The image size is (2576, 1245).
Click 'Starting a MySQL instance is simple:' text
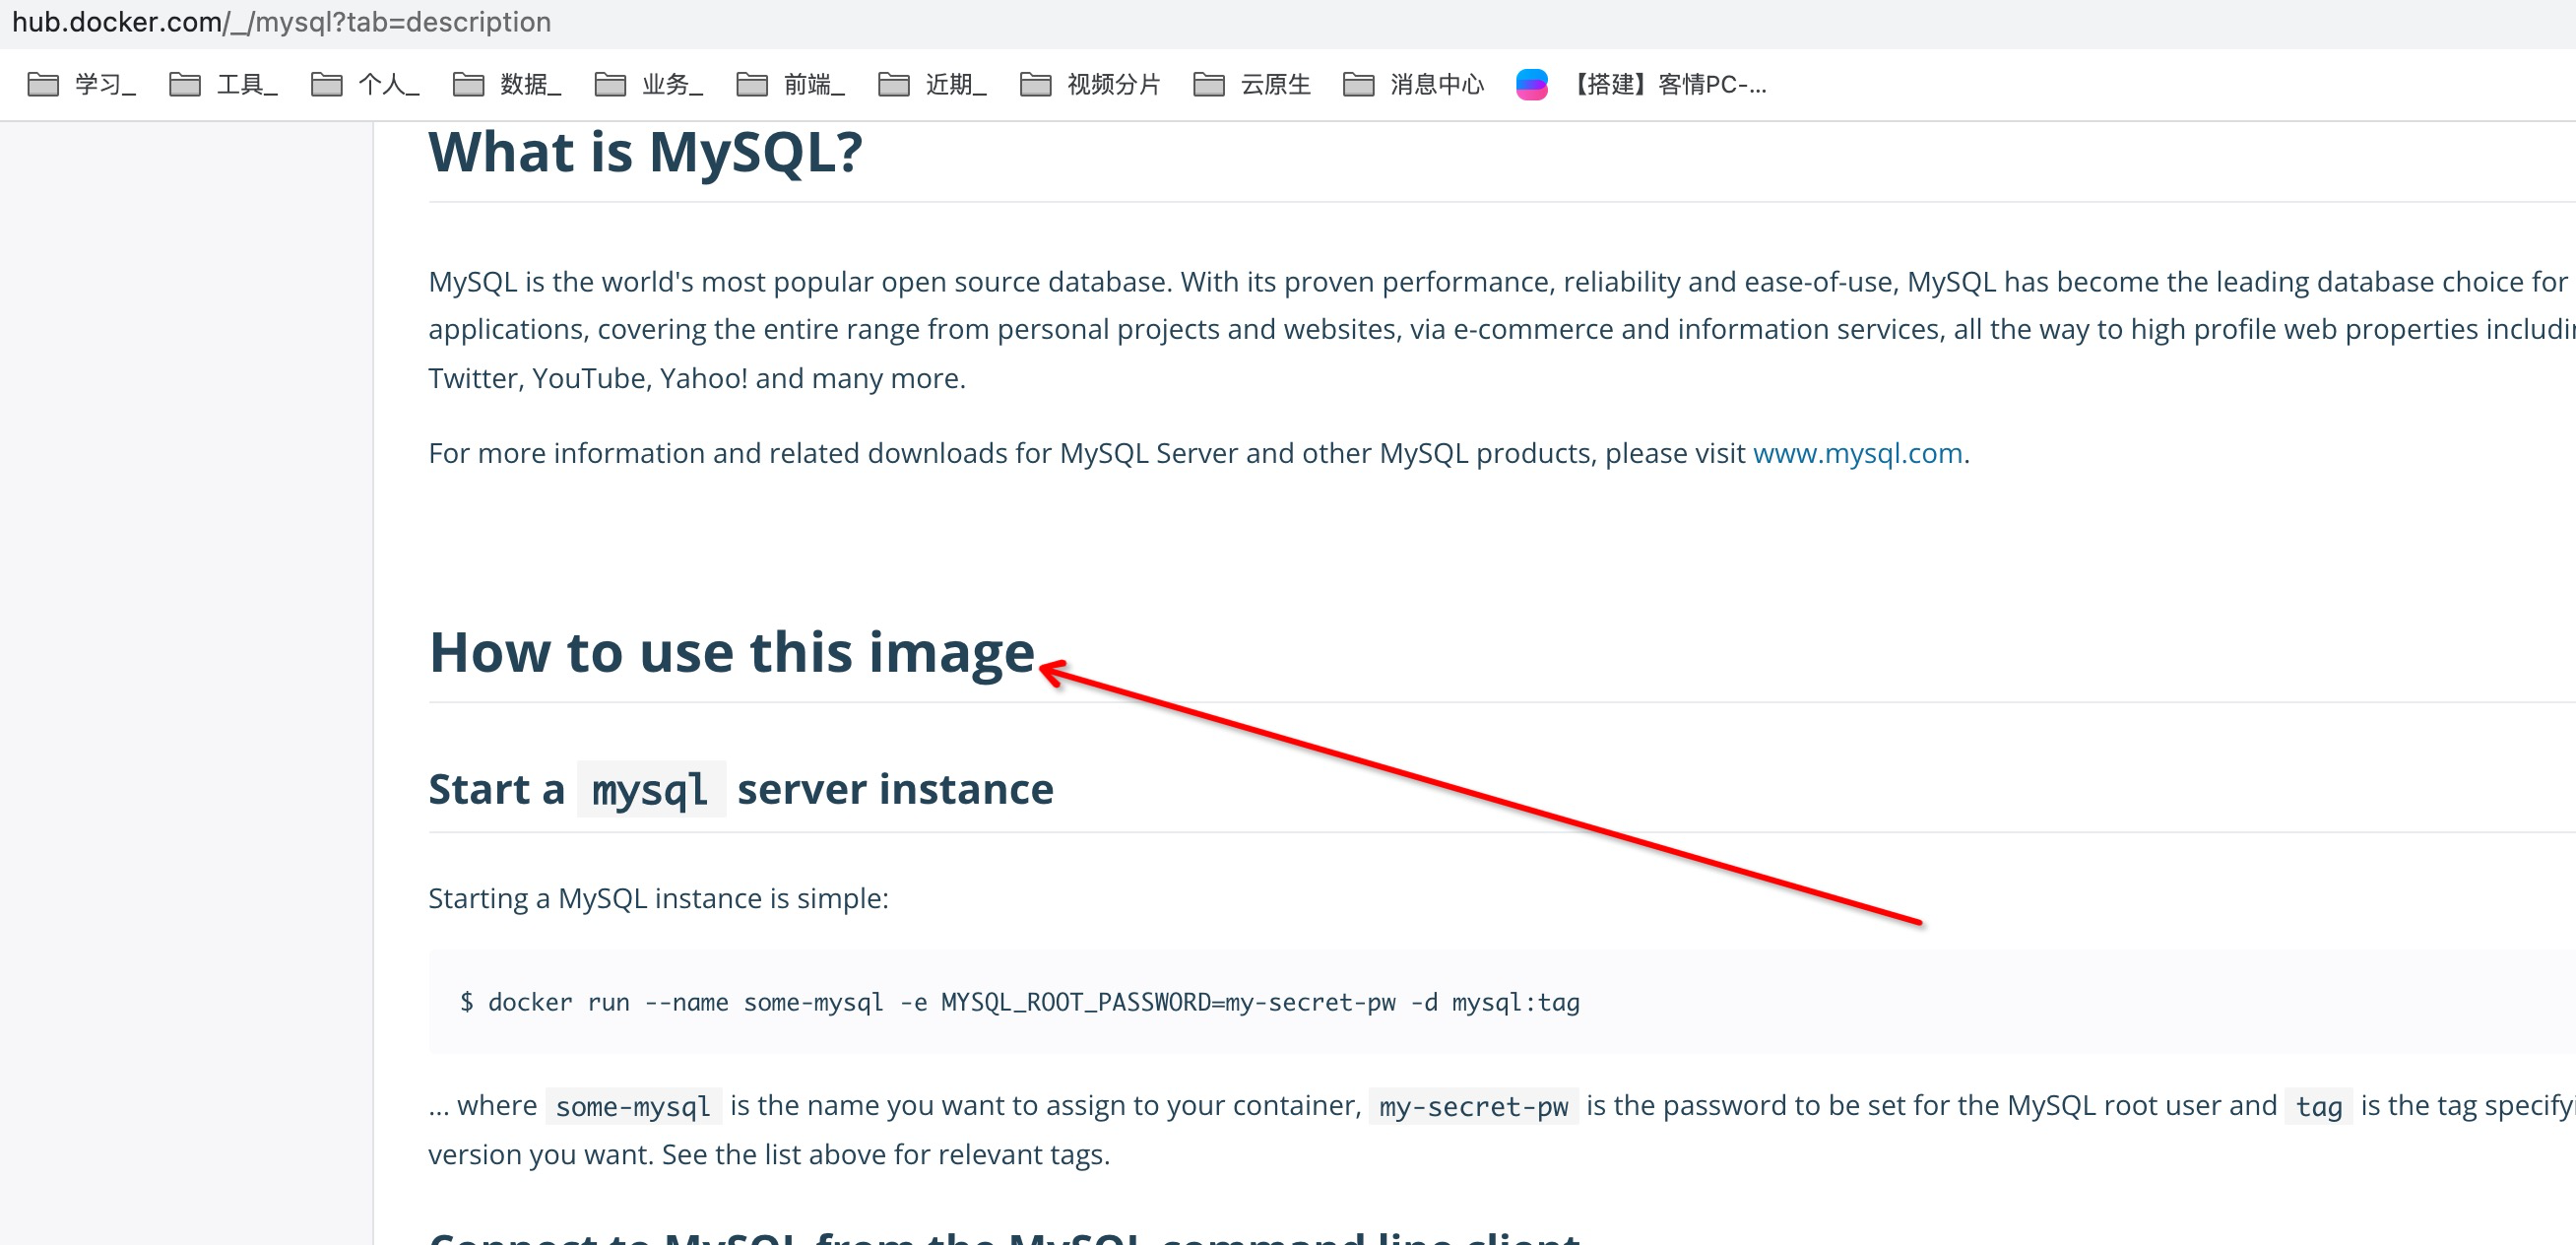(659, 899)
